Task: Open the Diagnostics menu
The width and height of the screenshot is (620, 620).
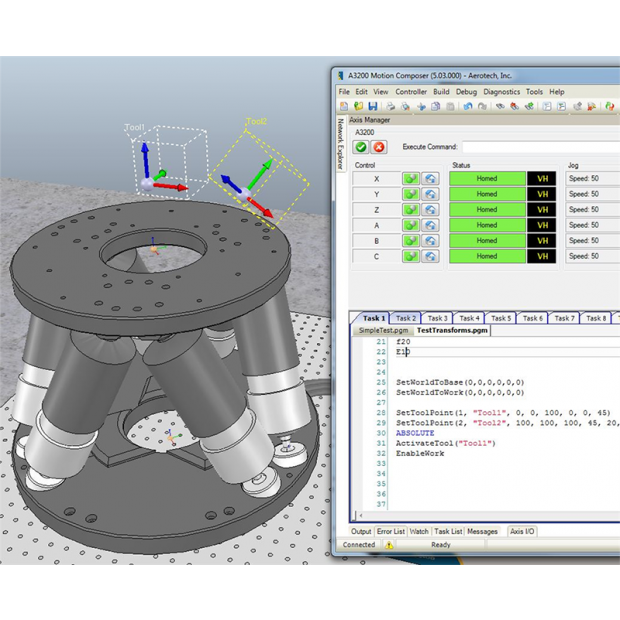Action: (x=501, y=92)
